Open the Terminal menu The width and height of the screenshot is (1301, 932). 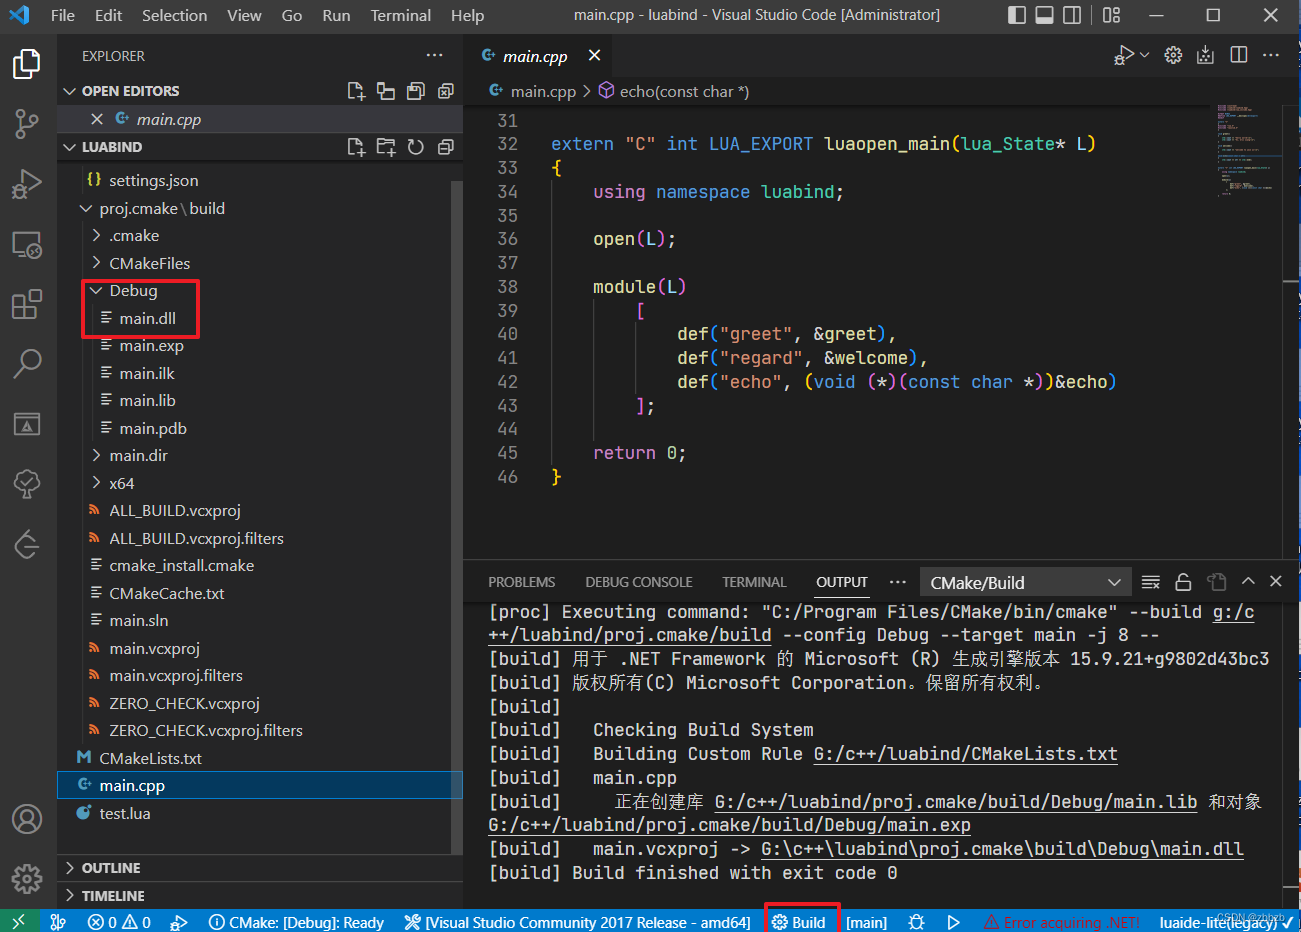(x=400, y=15)
